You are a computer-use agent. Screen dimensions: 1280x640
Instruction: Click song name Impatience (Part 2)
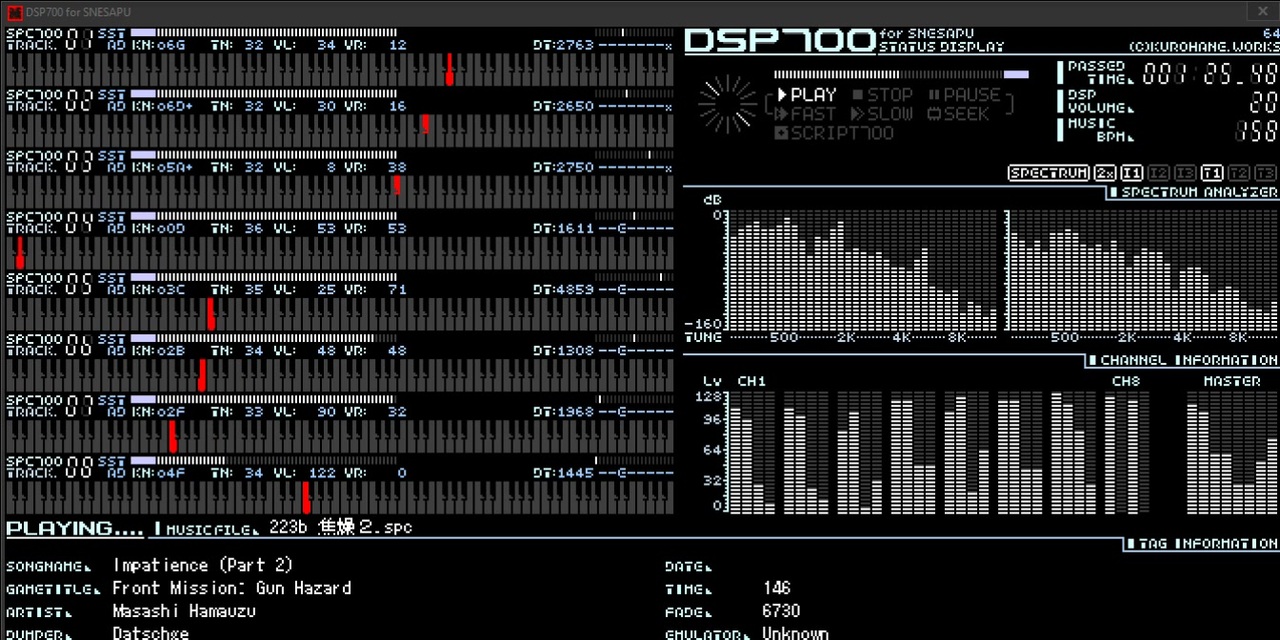click(x=202, y=566)
